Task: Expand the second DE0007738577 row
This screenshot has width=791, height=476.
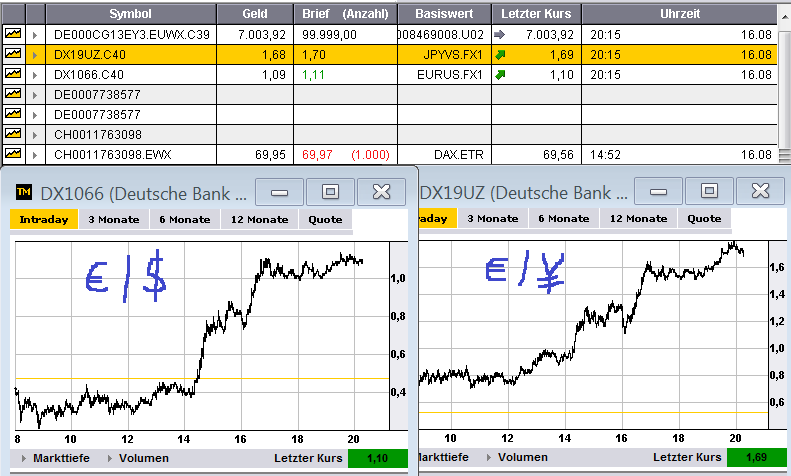Action: tap(35, 115)
